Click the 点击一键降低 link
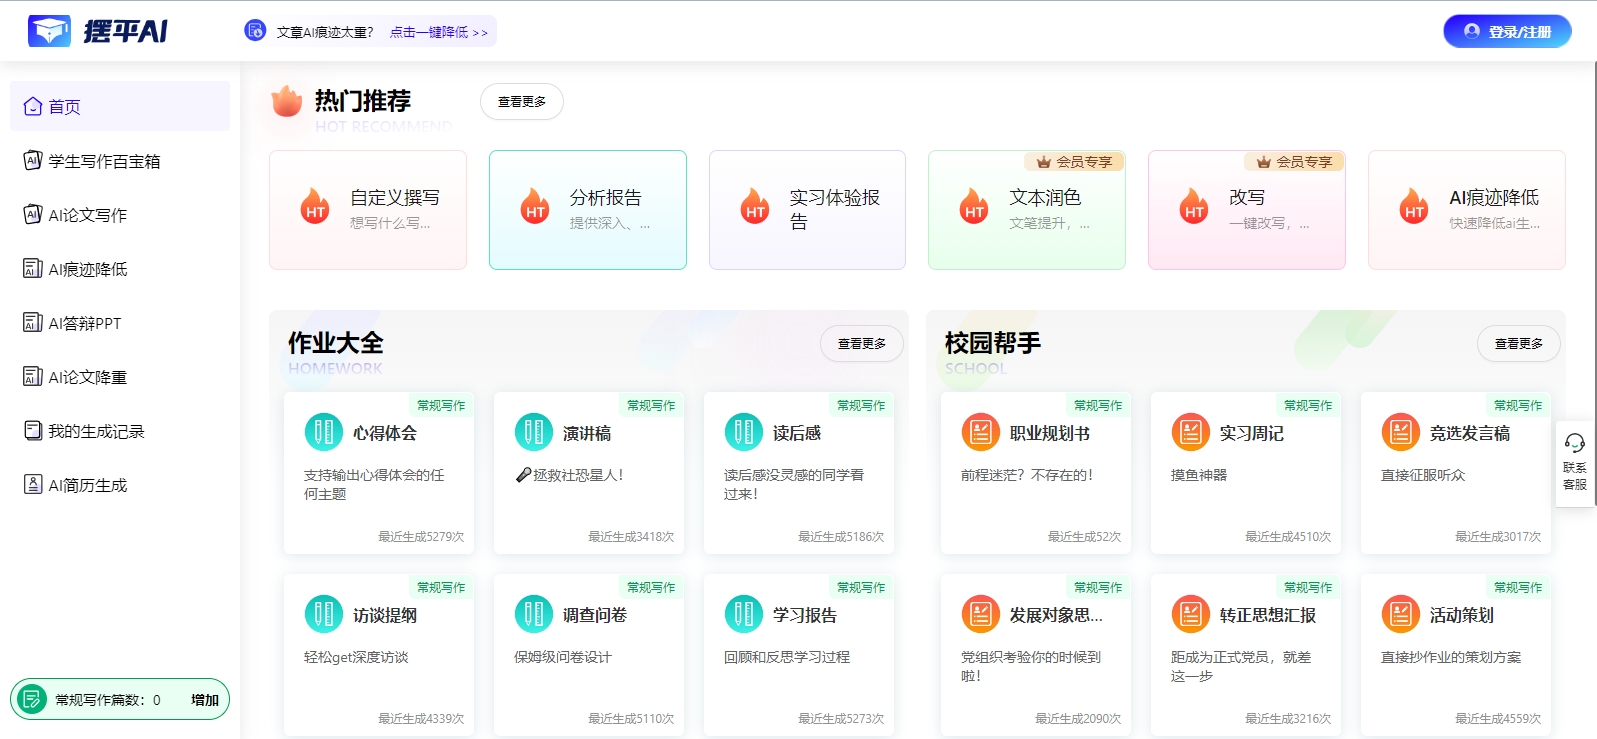This screenshot has height=739, width=1597. pos(439,32)
